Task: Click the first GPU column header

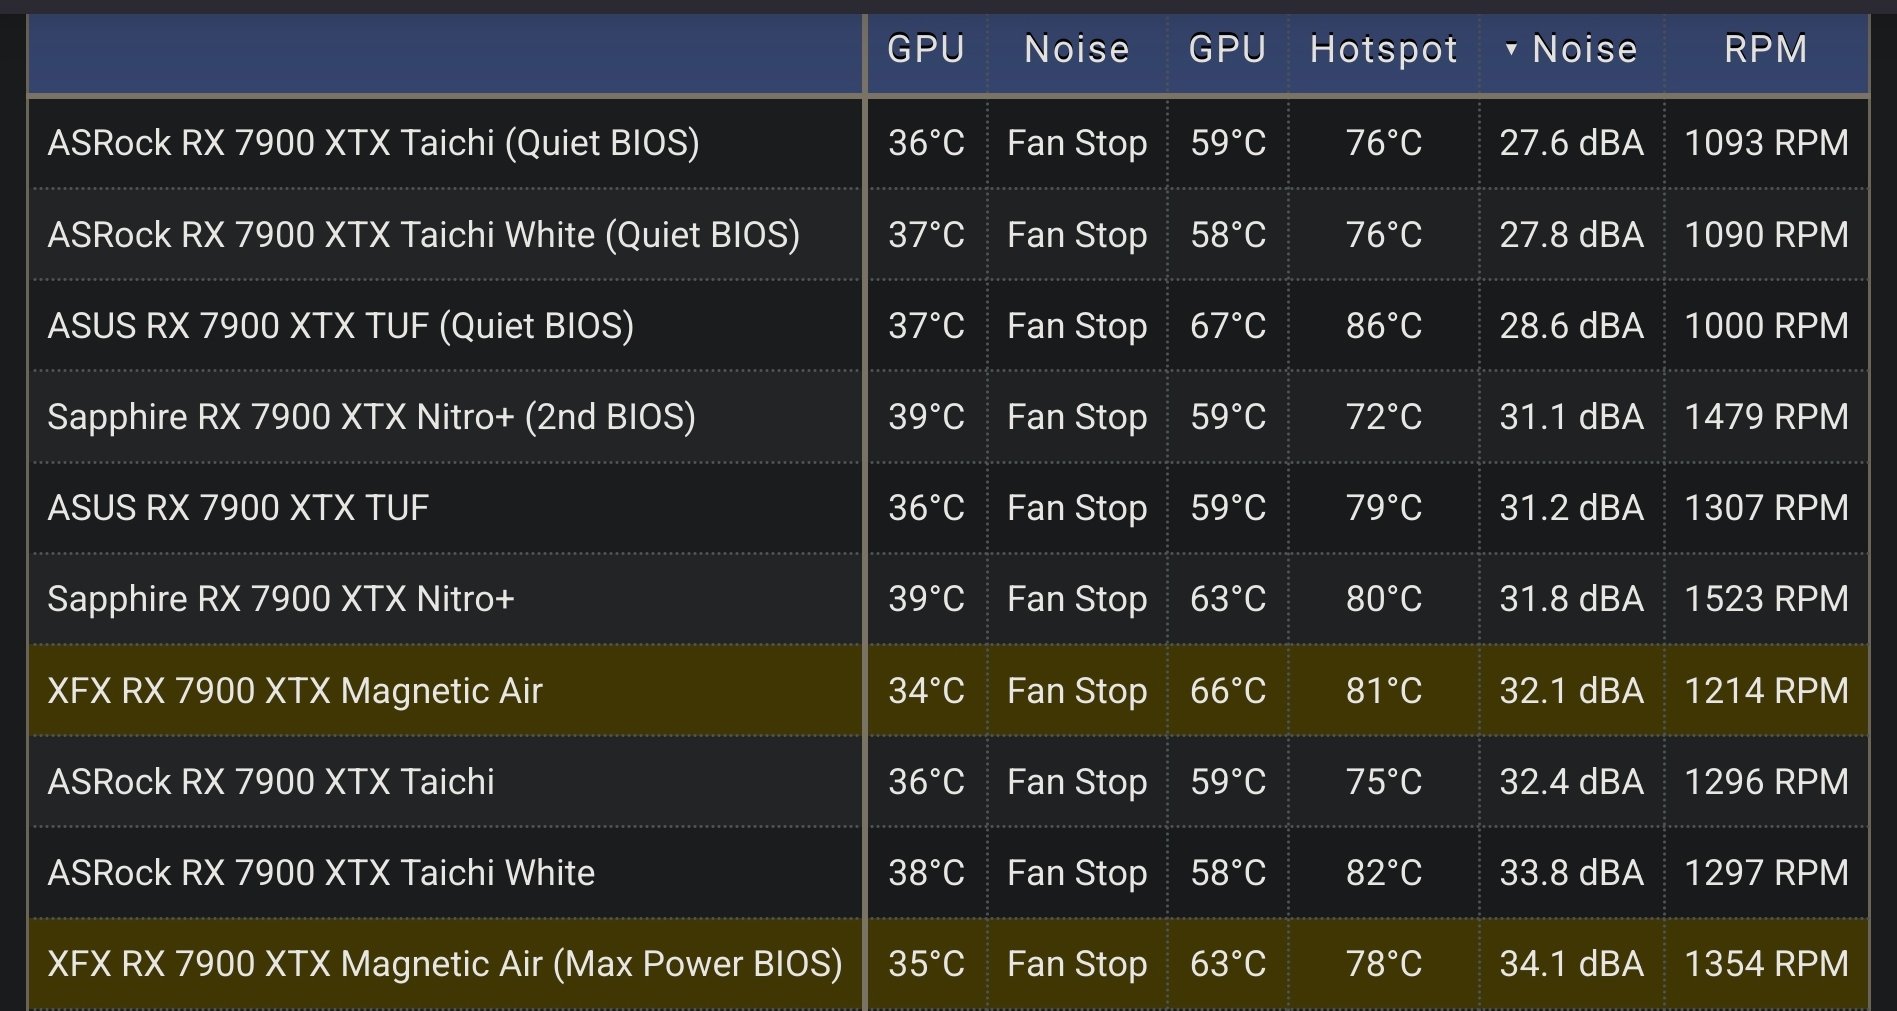Action: (x=925, y=49)
